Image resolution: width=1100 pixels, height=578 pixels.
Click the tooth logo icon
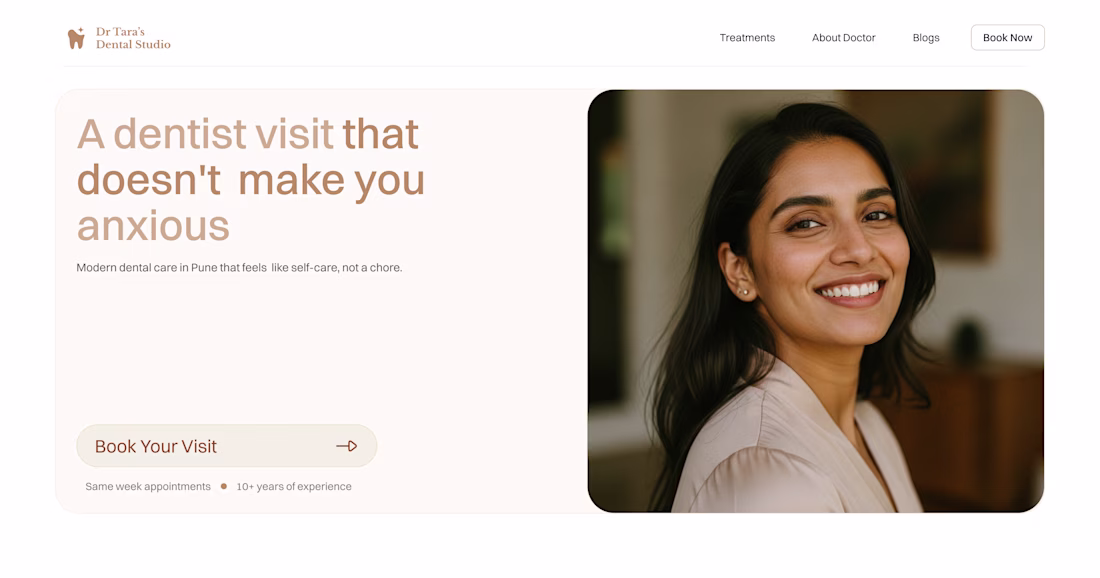tap(76, 38)
